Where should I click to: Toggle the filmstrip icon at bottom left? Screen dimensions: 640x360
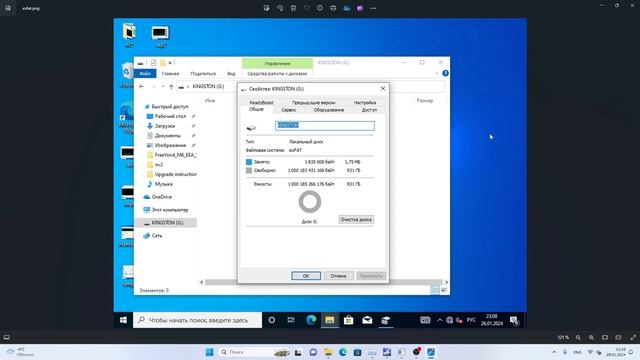(x=7, y=338)
